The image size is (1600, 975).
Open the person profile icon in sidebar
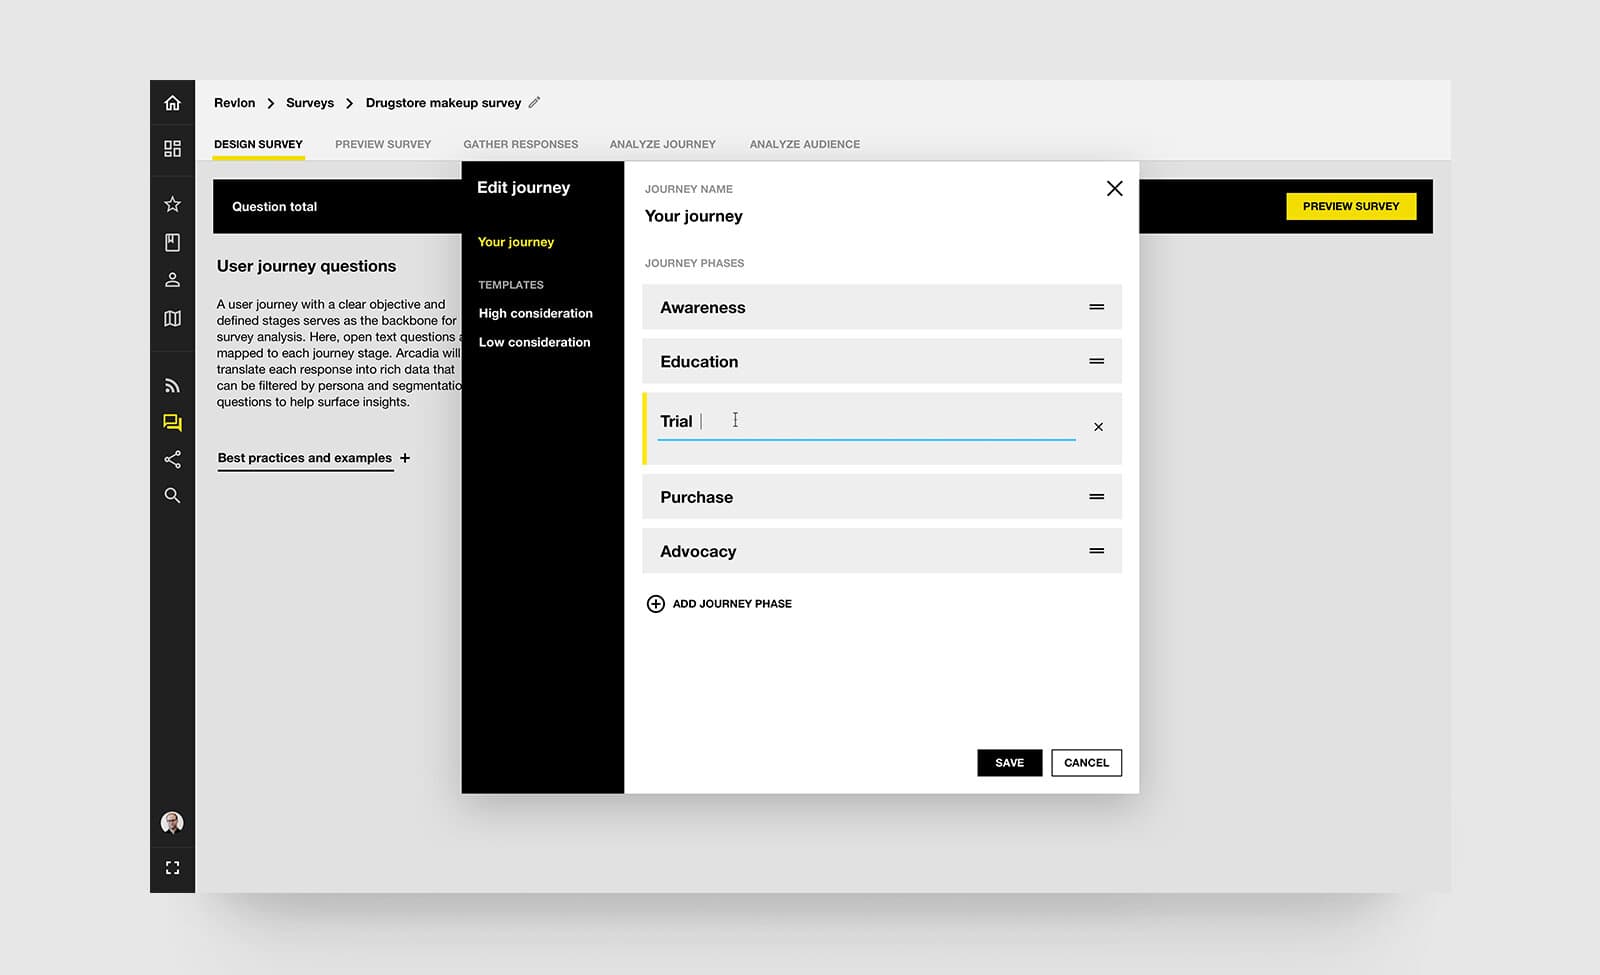coord(172,280)
